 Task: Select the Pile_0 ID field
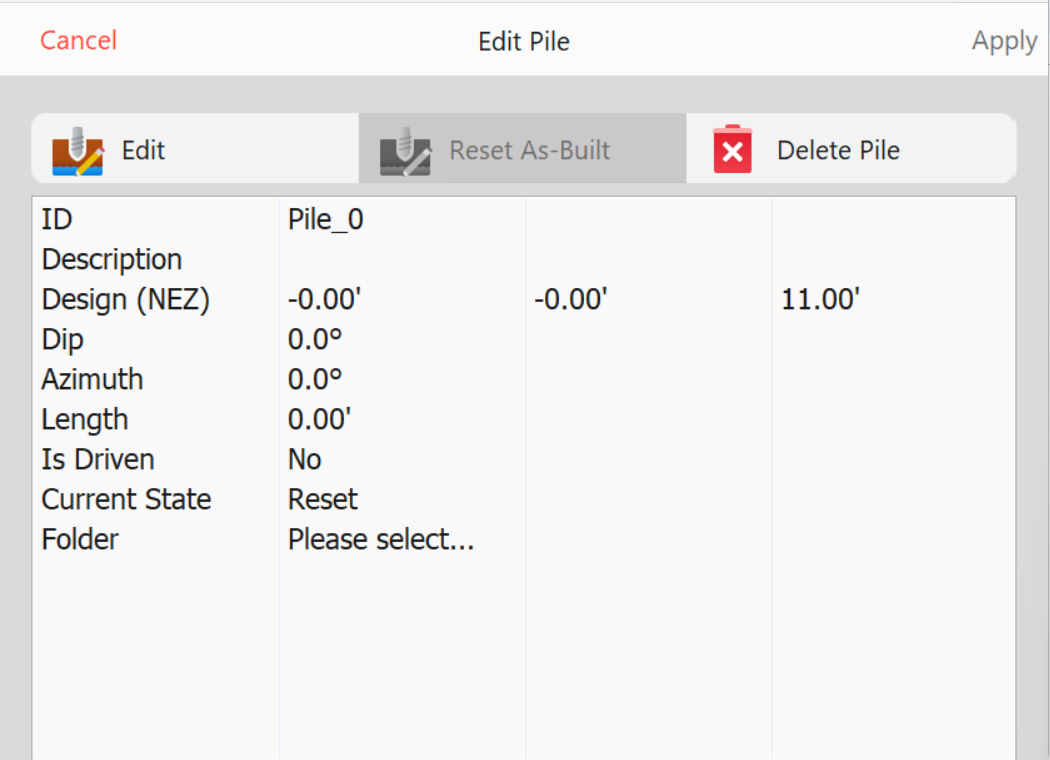(x=325, y=220)
